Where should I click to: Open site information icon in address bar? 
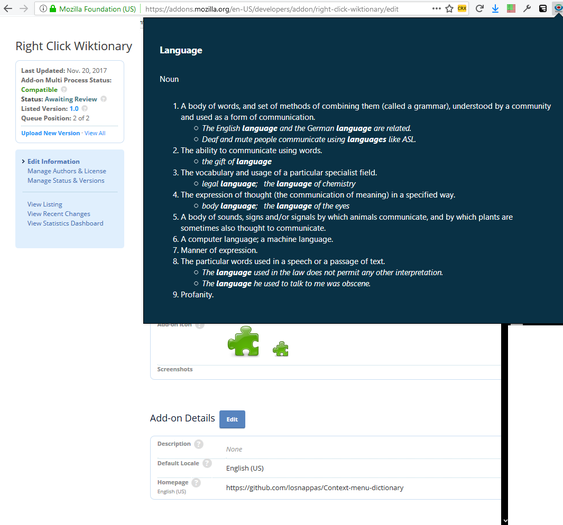pyautogui.click(x=43, y=9)
